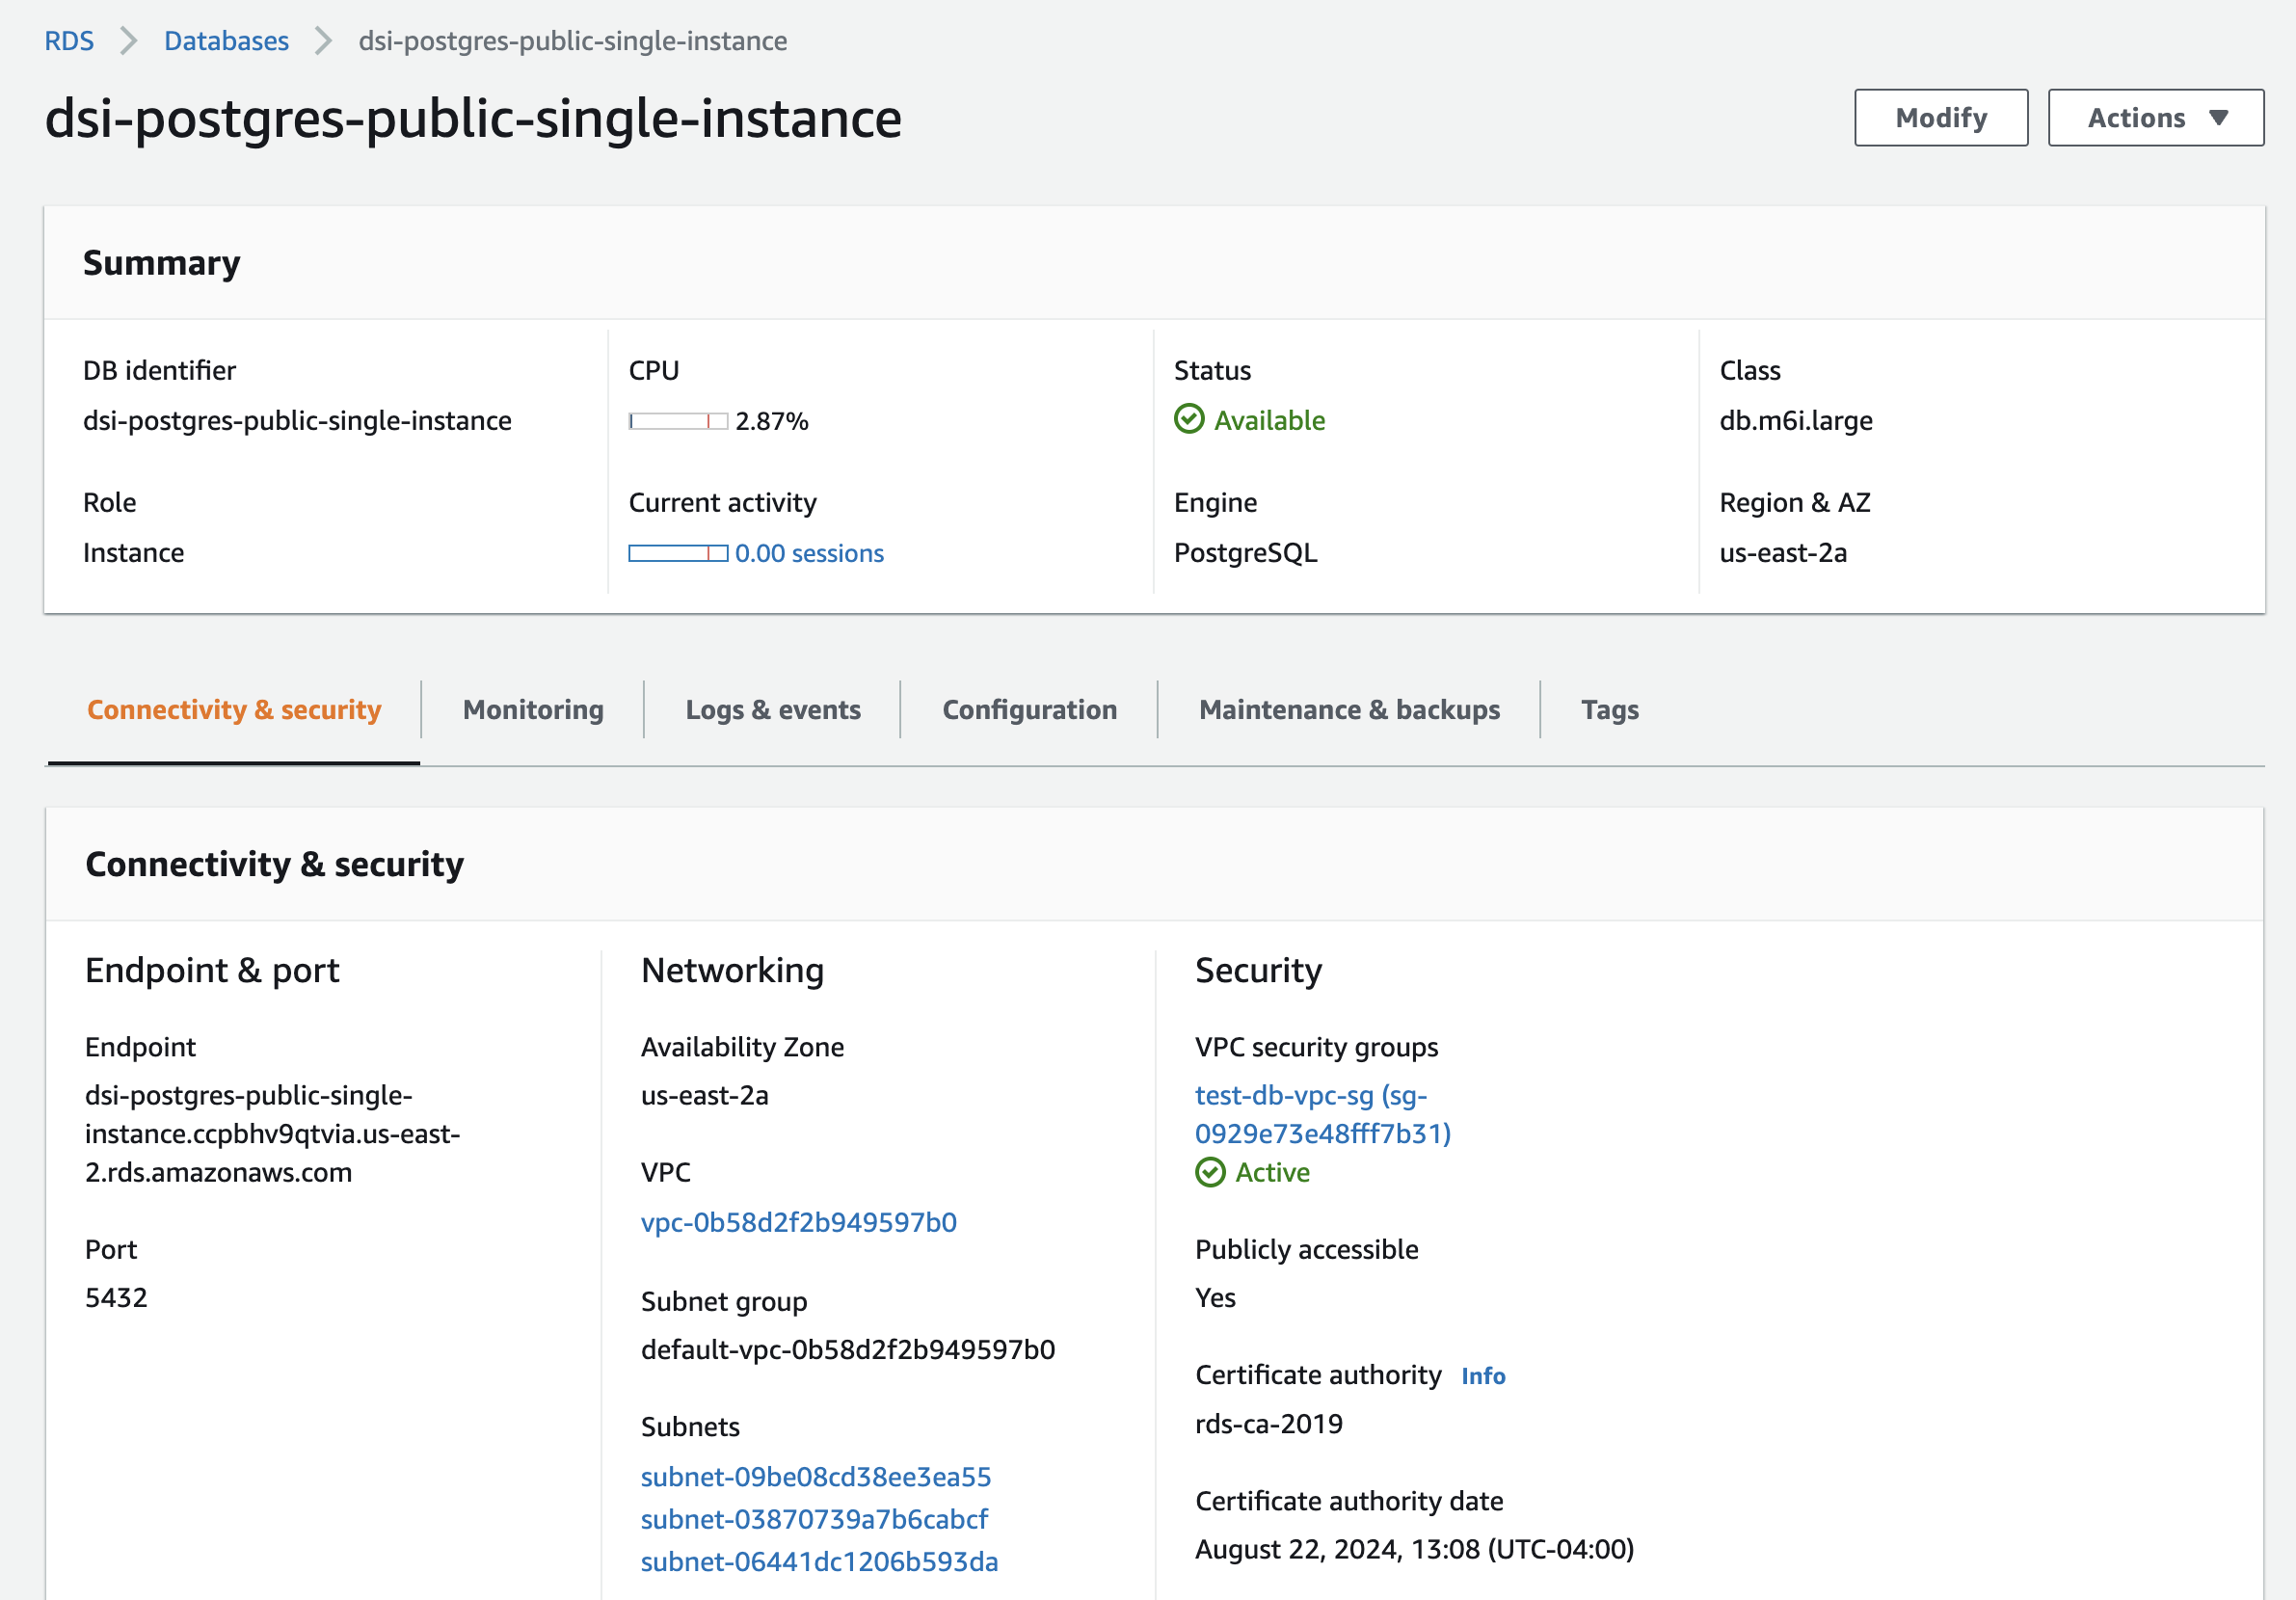Click the current activity sessions bar
The width and height of the screenshot is (2296, 1600).
pos(677,553)
